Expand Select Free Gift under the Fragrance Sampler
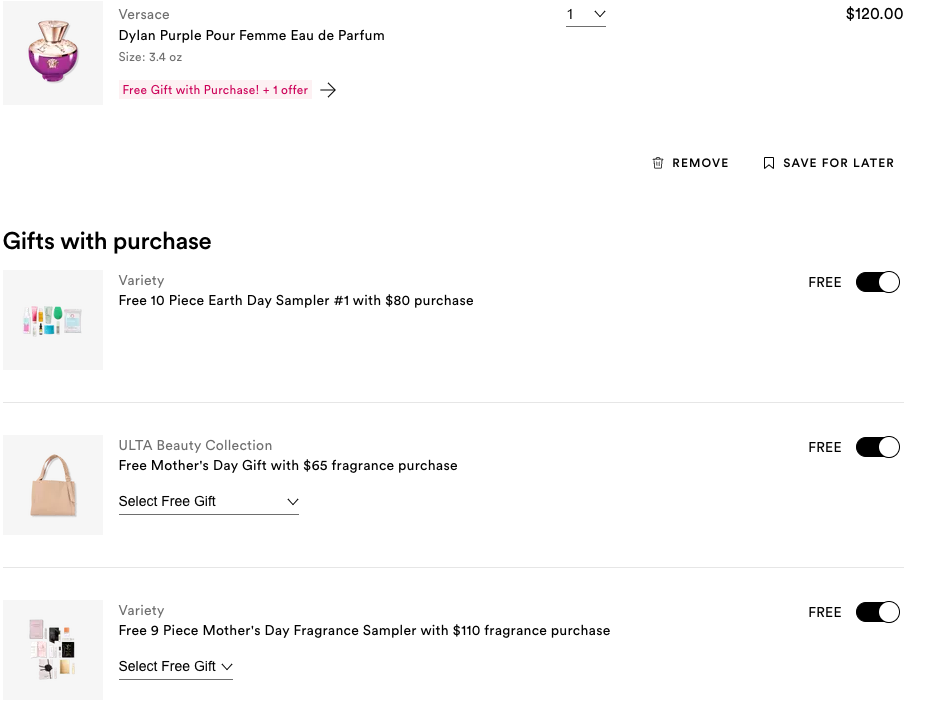The width and height of the screenshot is (936, 703). point(176,666)
